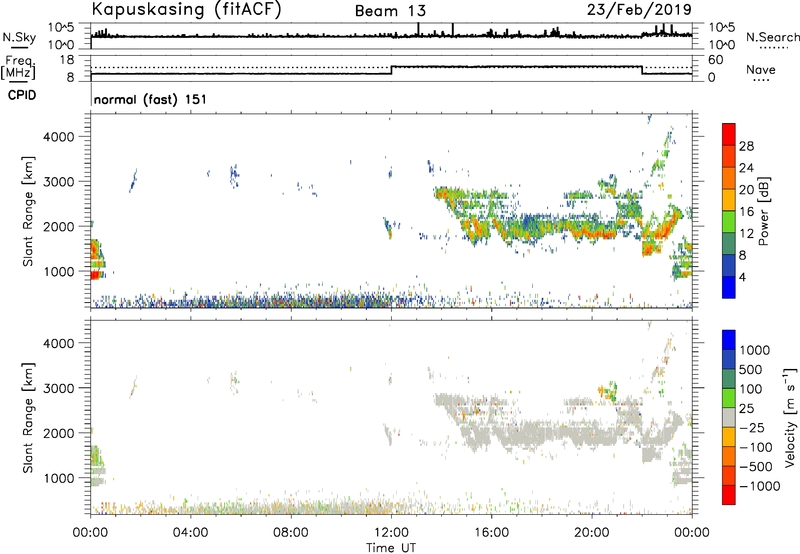Click the "N.Search" legend label
The height and width of the screenshot is (554, 800).
(772, 37)
